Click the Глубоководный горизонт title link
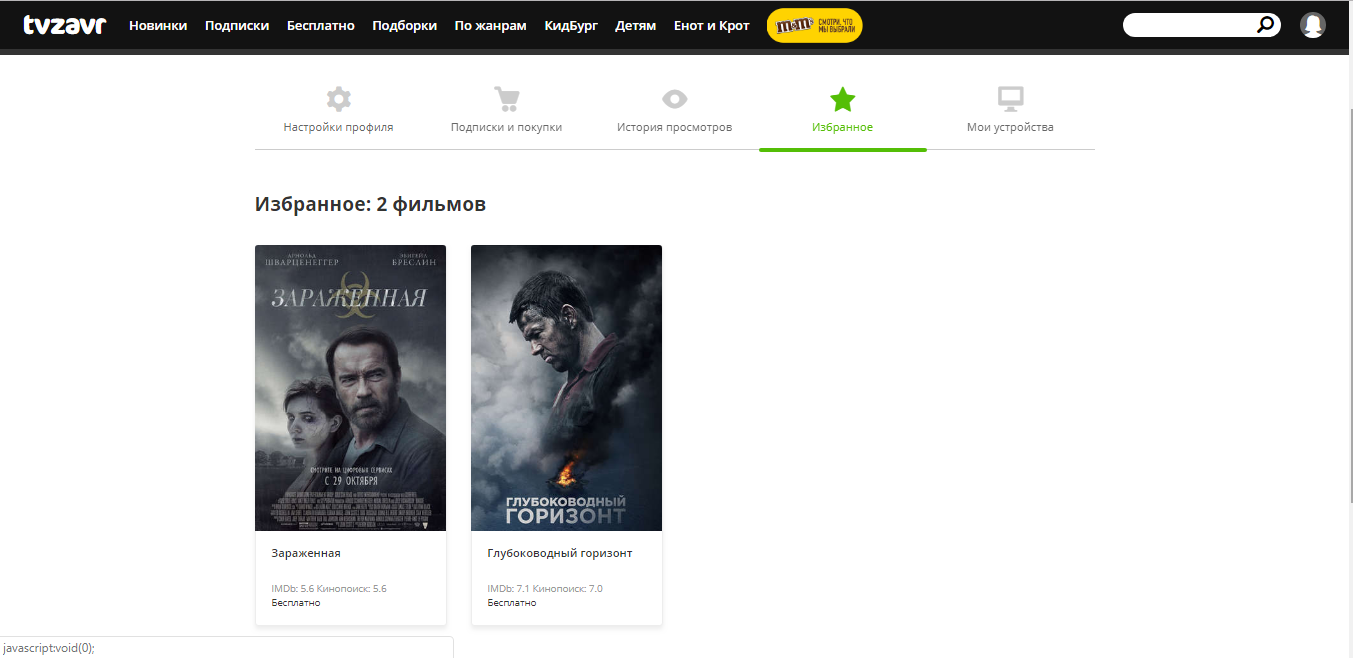 559,553
